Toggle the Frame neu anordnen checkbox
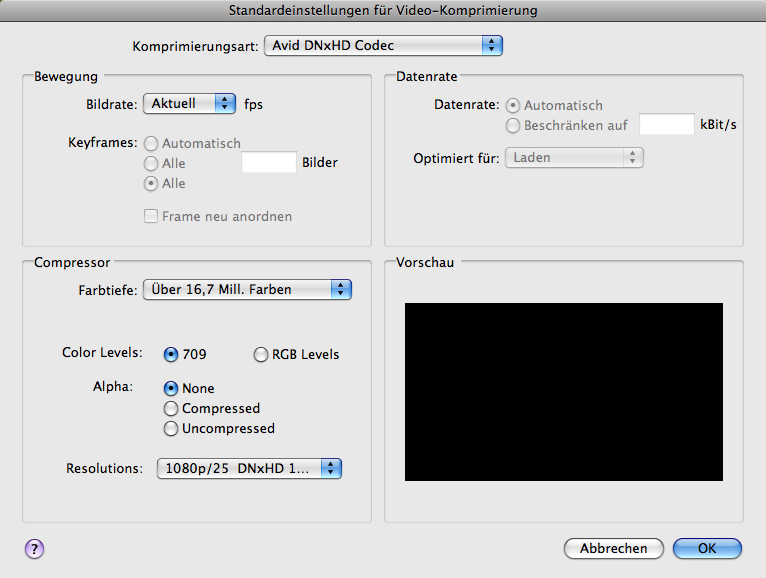Screen dimensions: 766x578 point(152,216)
